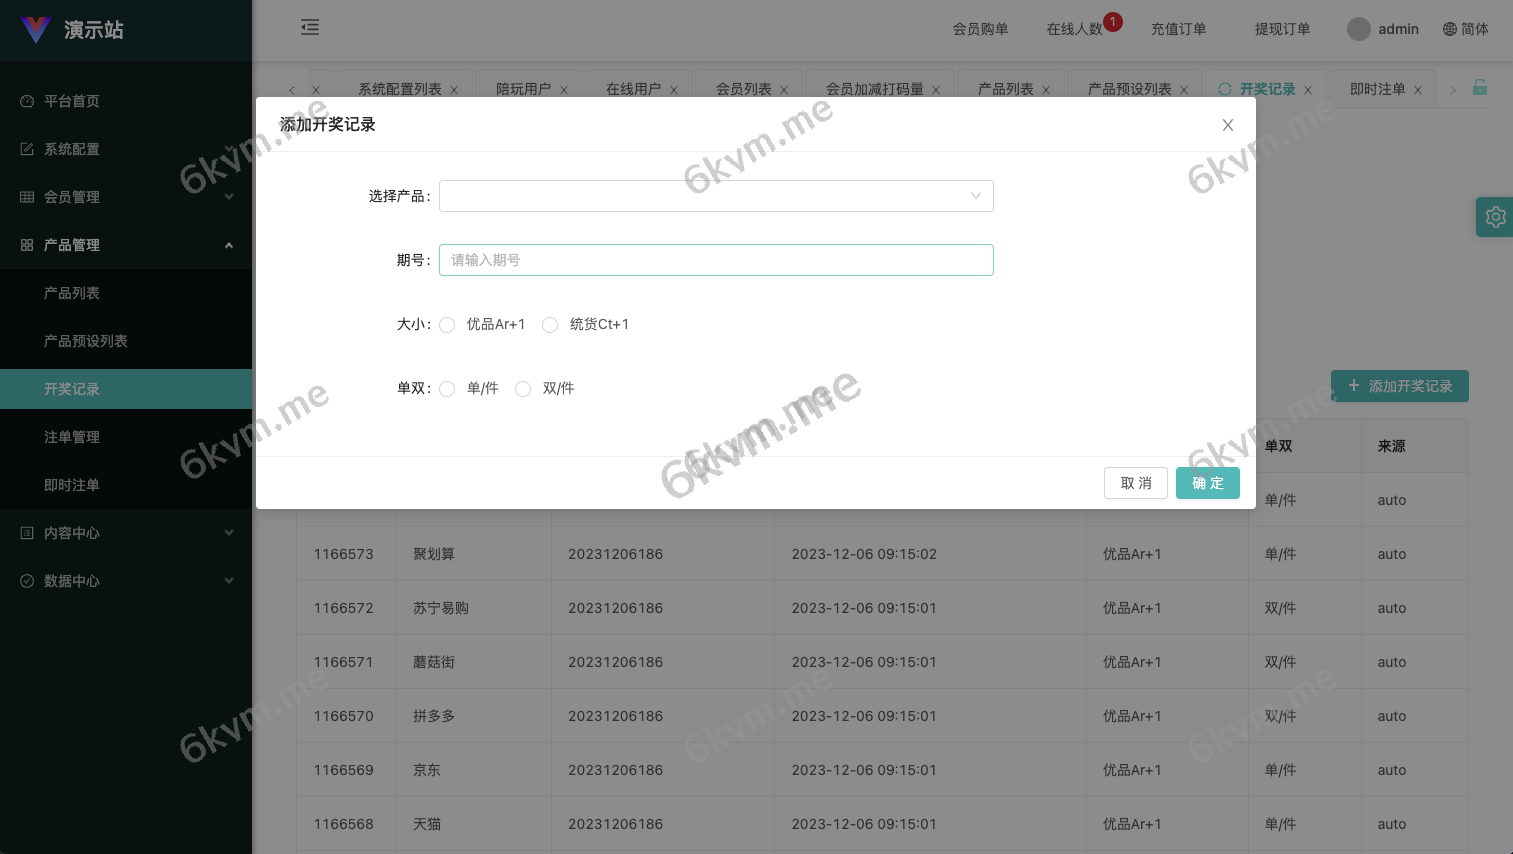Image resolution: width=1513 pixels, height=854 pixels.
Task: Choose 单/件 under 单双
Action: pyautogui.click(x=447, y=388)
